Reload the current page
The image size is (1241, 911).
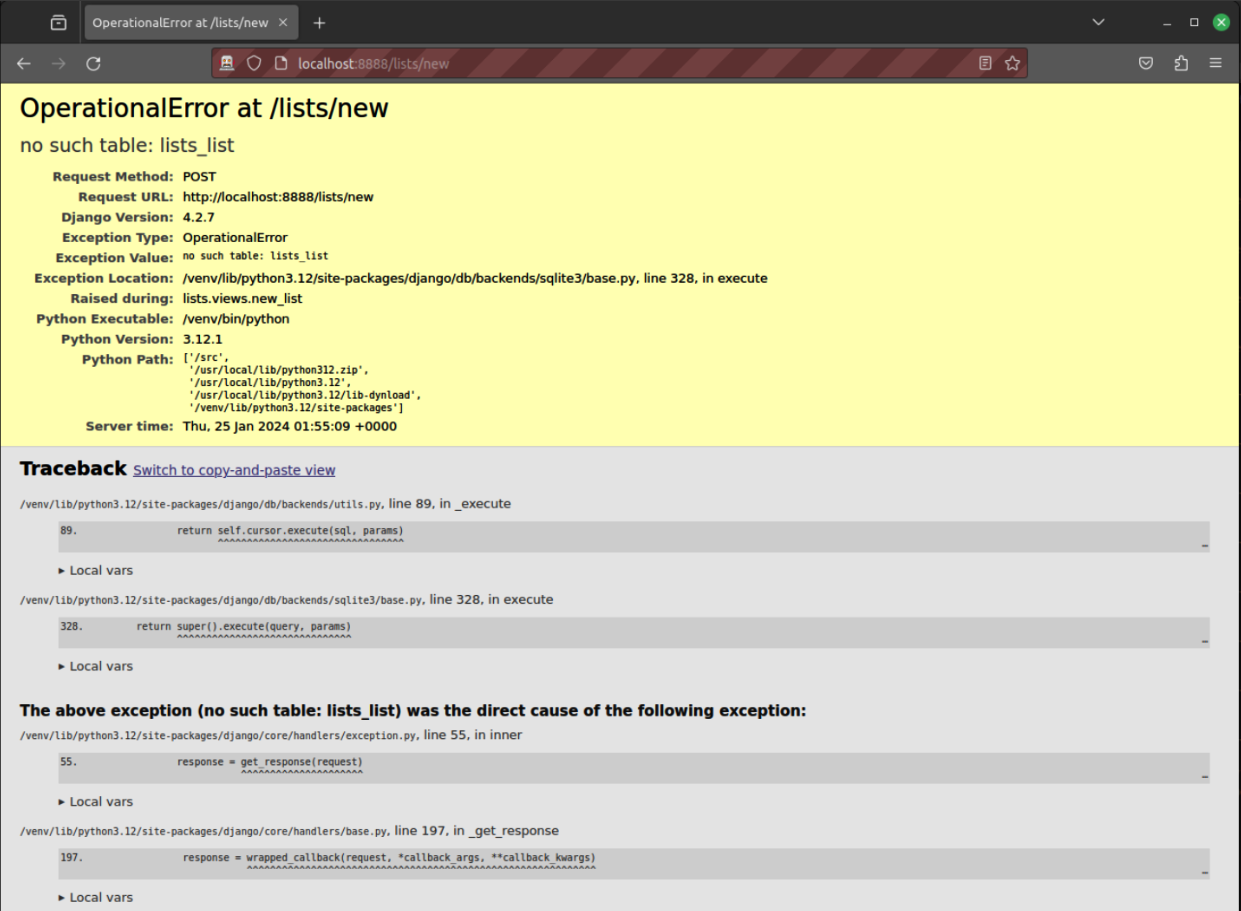coord(93,63)
